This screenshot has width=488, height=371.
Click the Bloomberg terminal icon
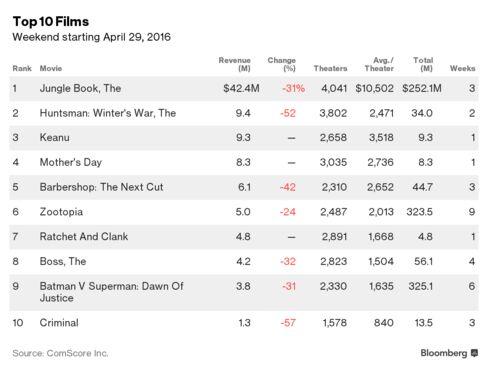pyautogui.click(x=474, y=353)
